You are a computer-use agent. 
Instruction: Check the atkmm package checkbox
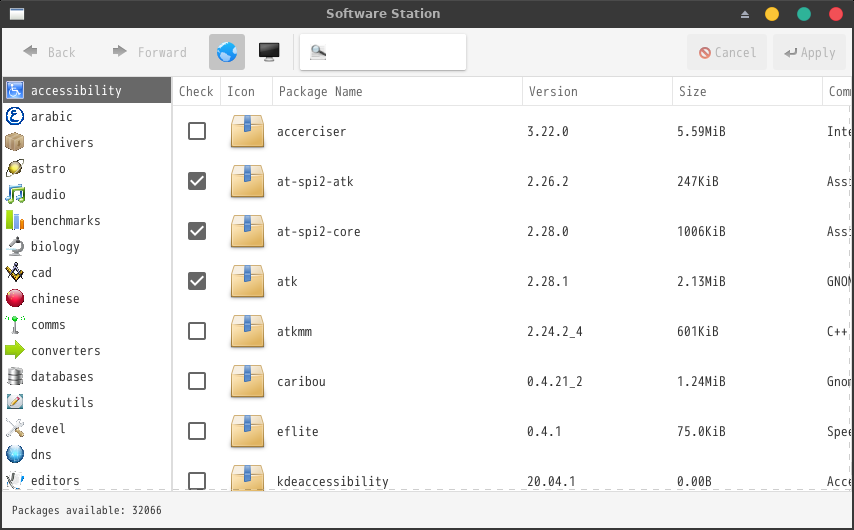197,331
